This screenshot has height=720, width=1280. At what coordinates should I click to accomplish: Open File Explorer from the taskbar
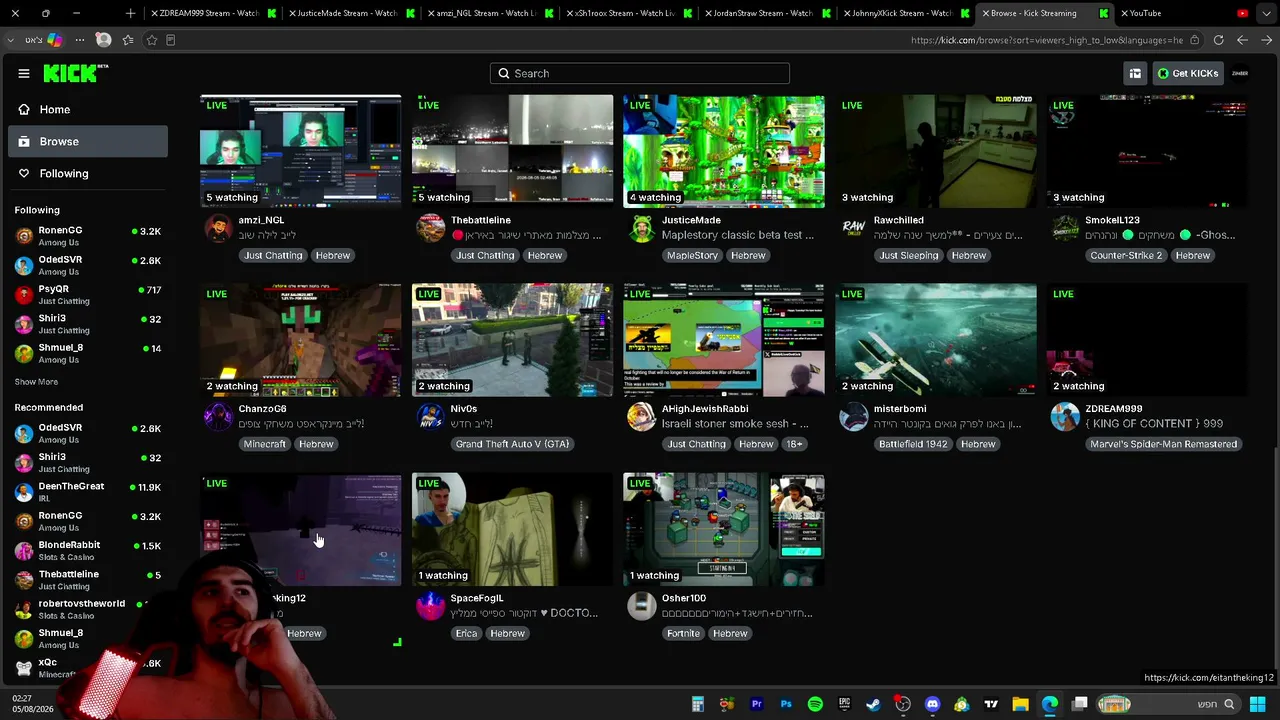tap(1021, 704)
